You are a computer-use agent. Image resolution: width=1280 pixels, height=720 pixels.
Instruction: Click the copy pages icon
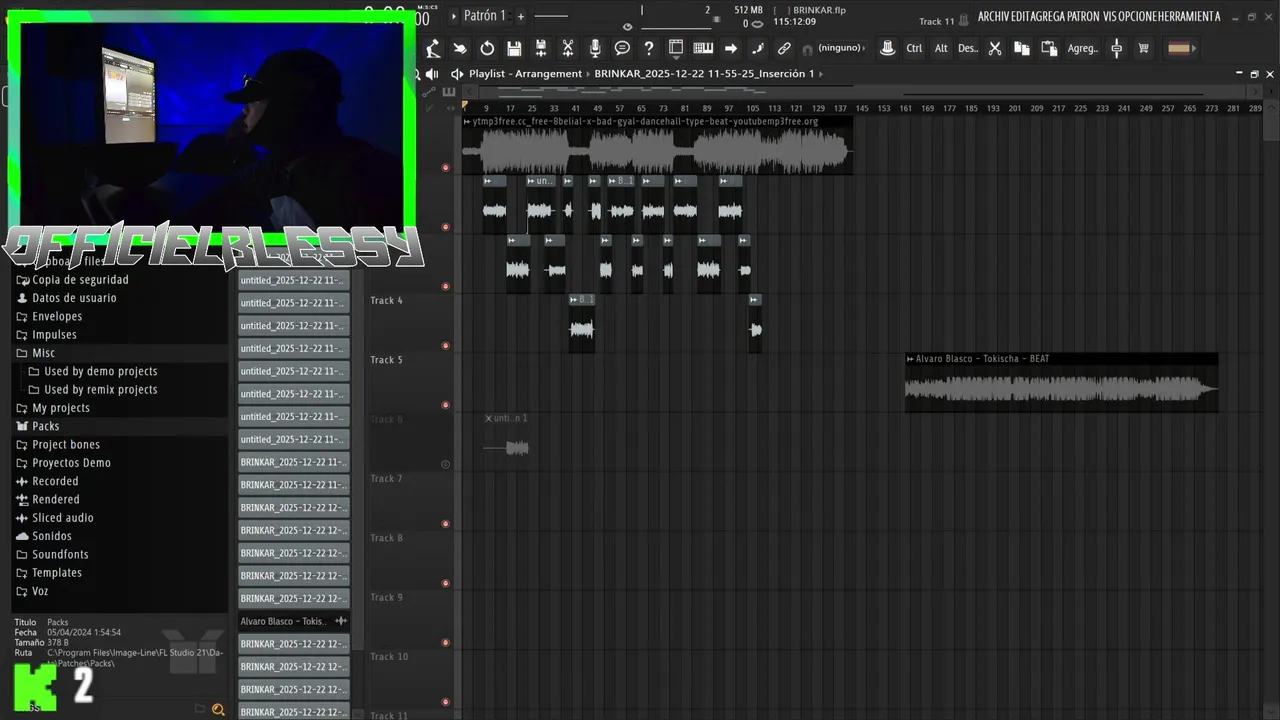pos(1021,48)
